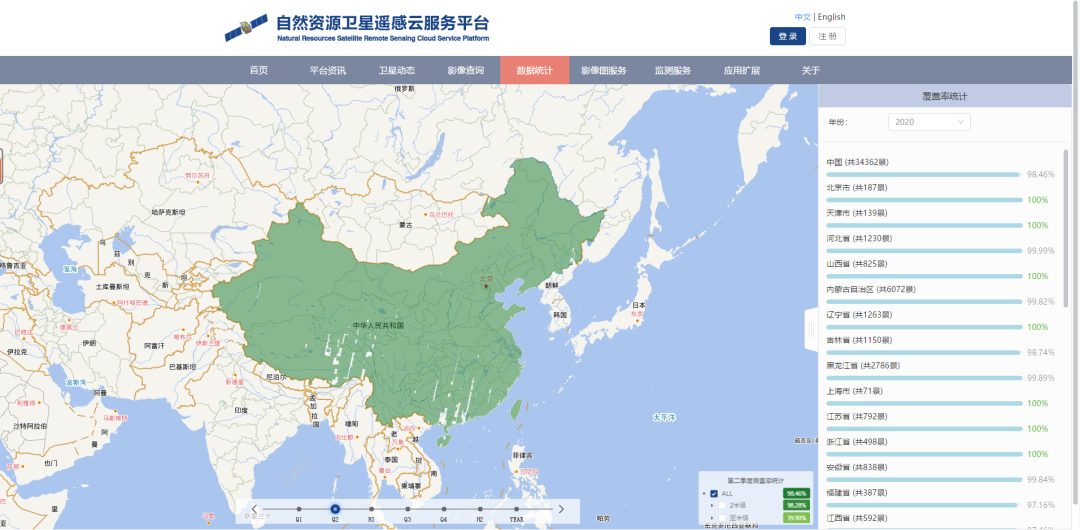1080x530 pixels.
Task: Select the Q2 timeline marker
Action: tap(335, 509)
